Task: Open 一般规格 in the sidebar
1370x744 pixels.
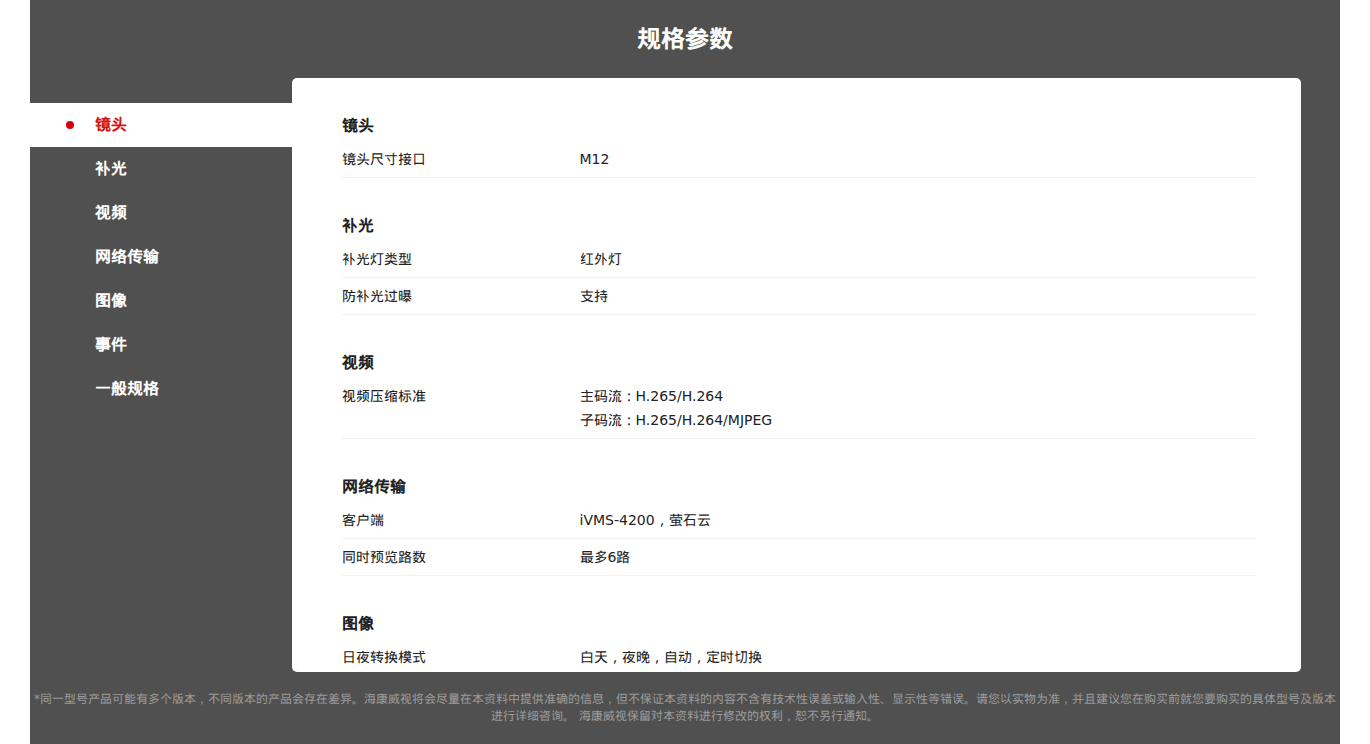Action: click(x=127, y=389)
